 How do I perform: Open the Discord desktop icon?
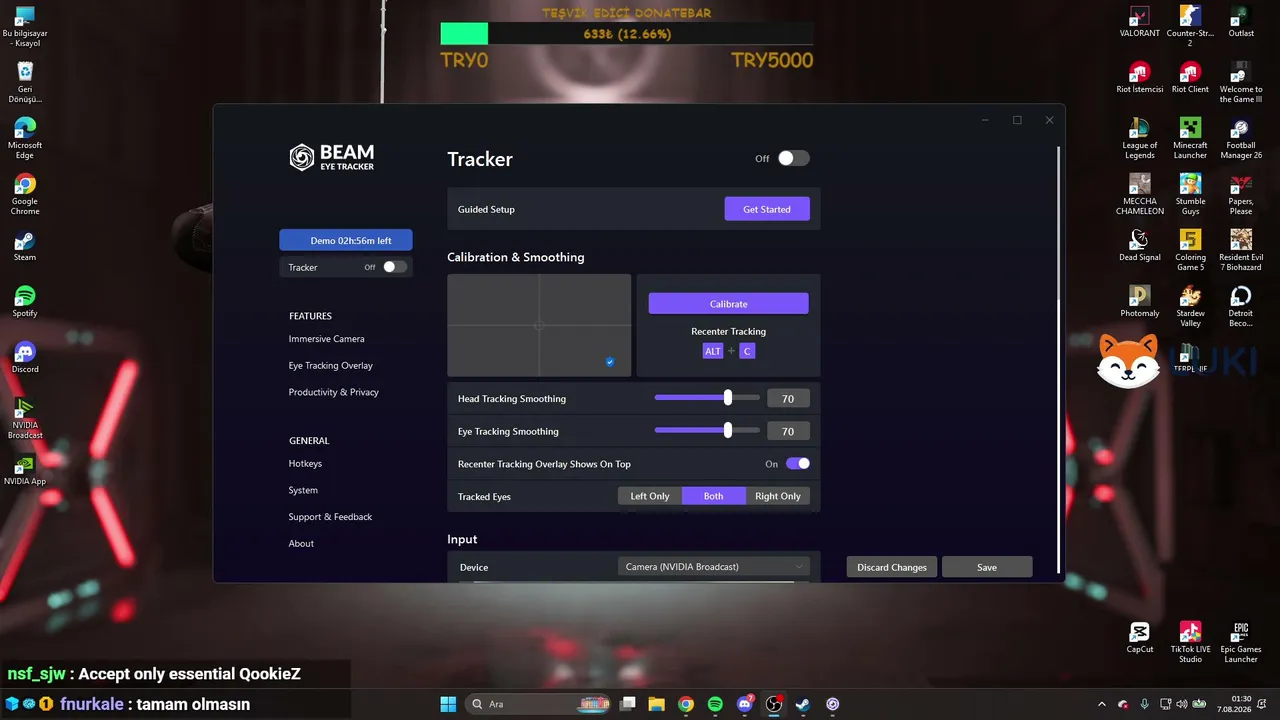25,358
